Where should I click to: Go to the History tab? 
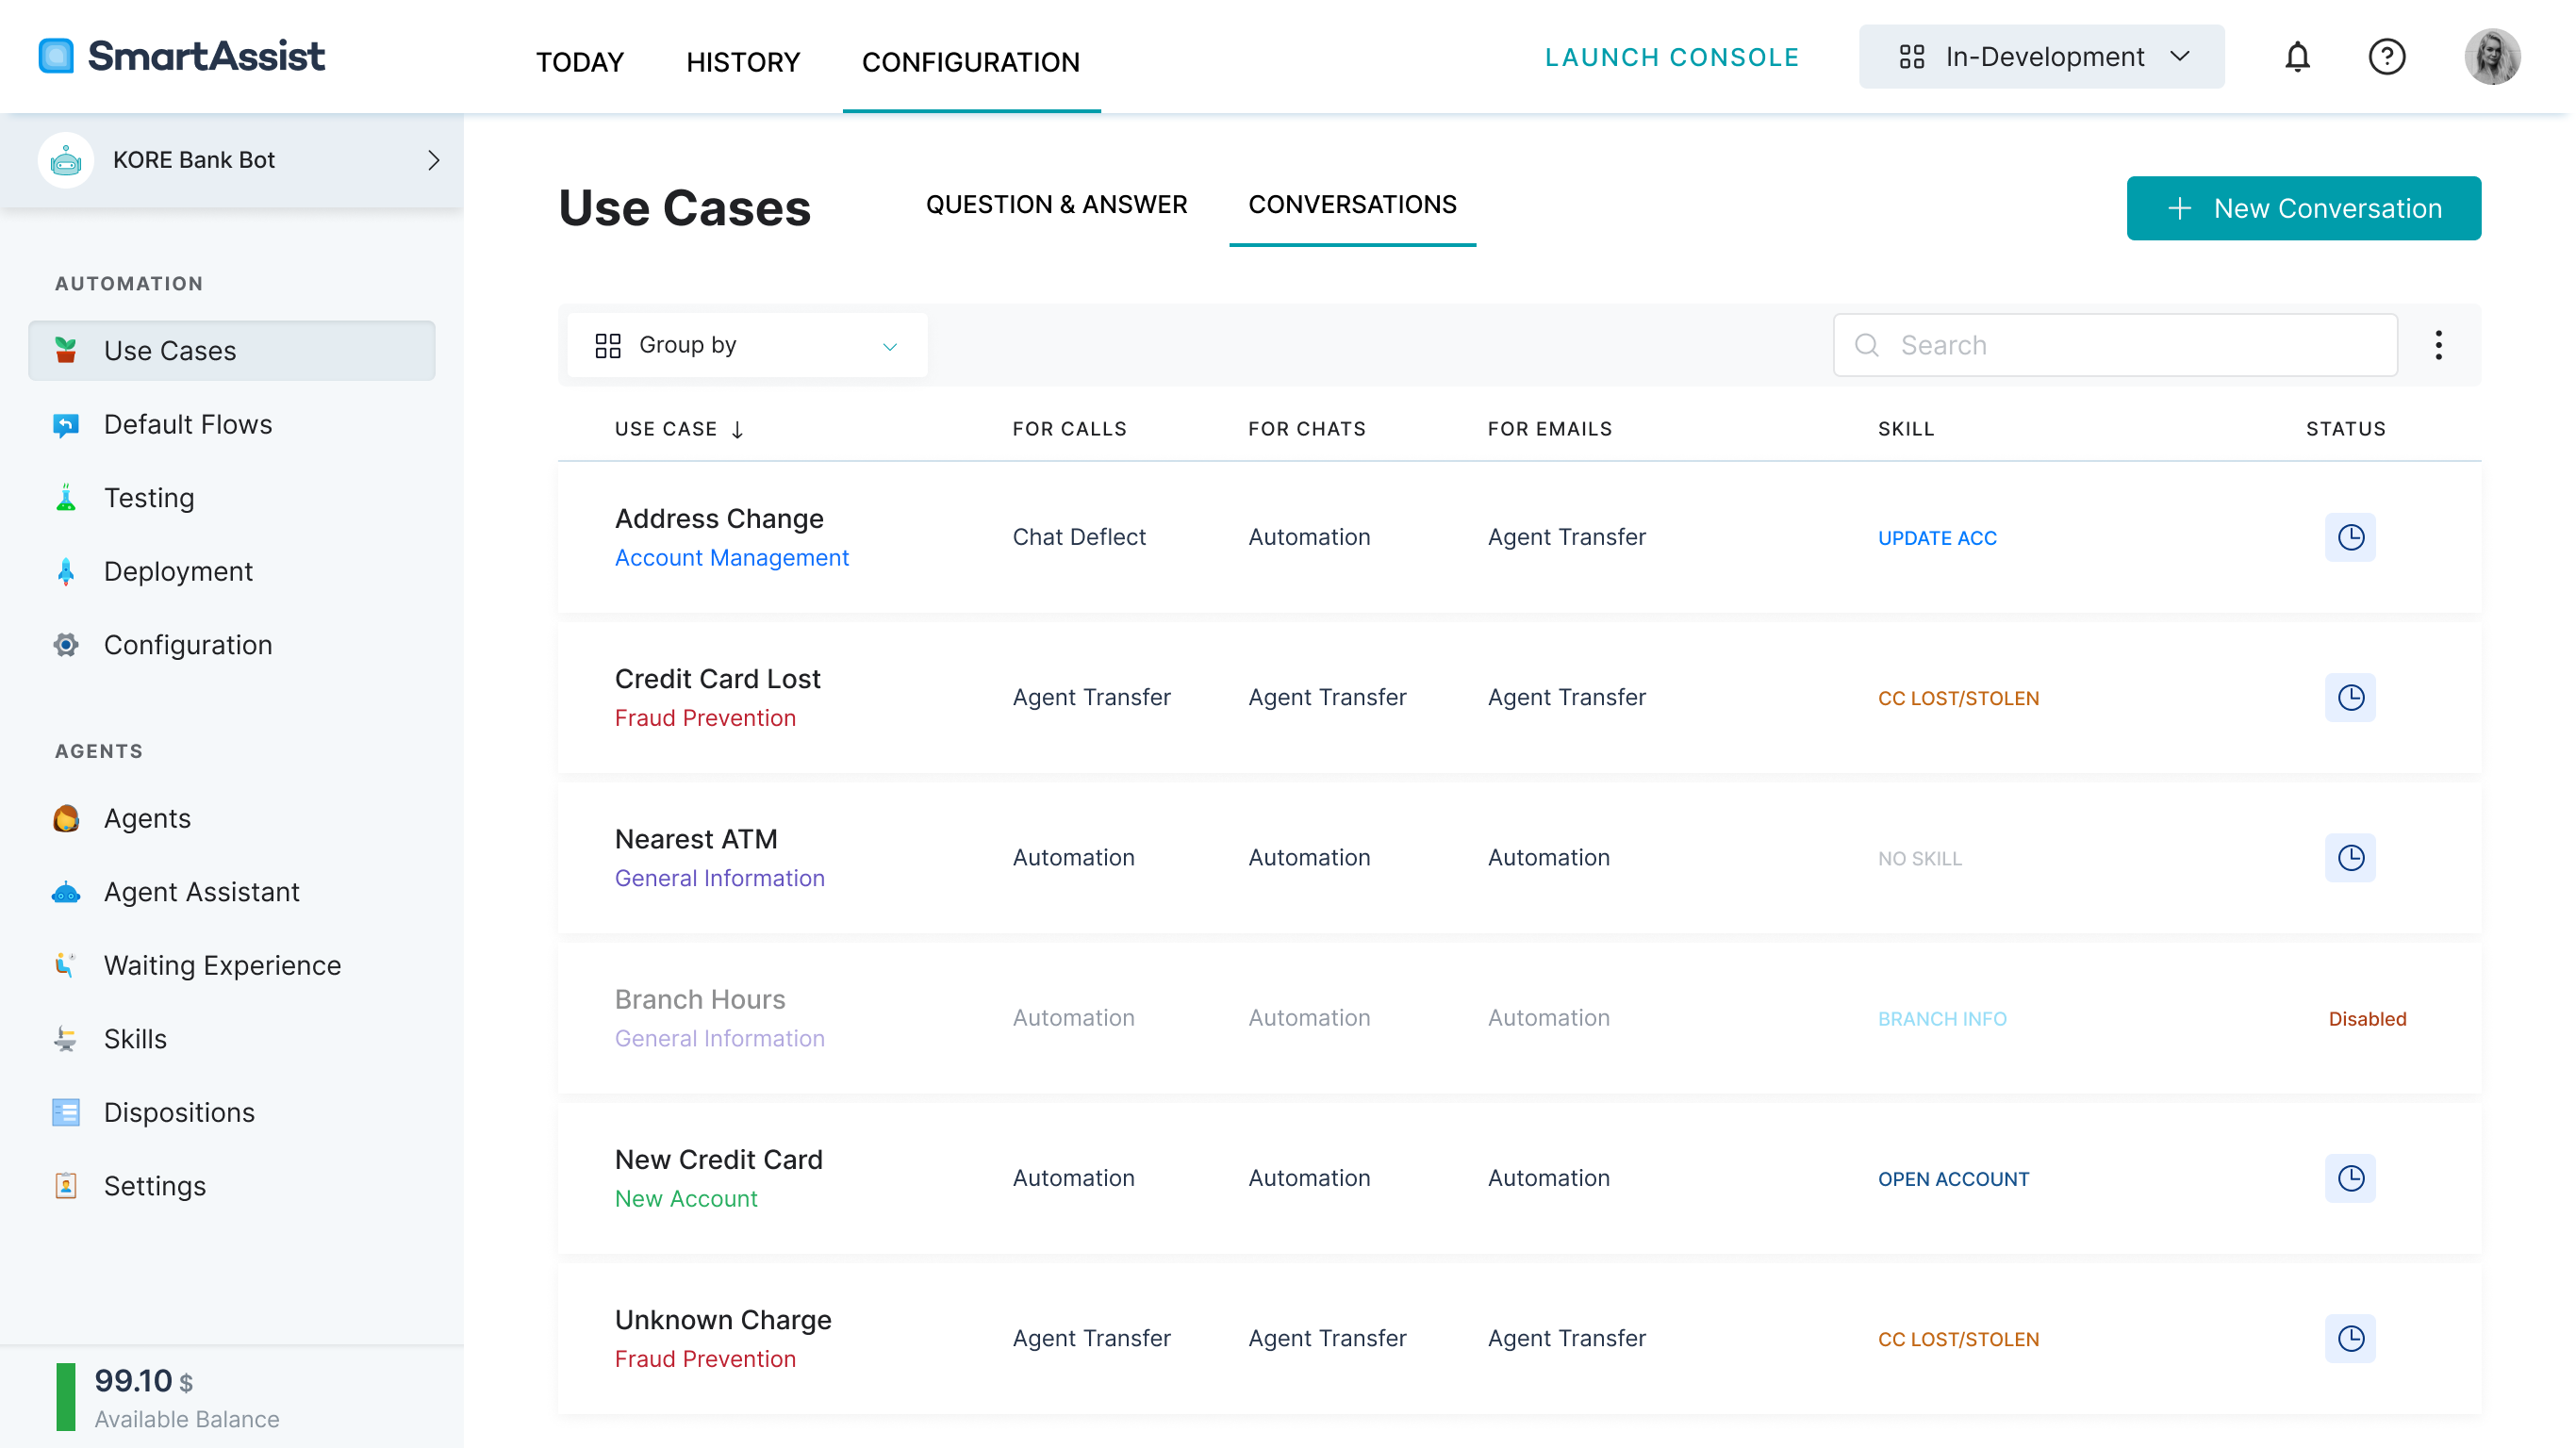pos(743,62)
